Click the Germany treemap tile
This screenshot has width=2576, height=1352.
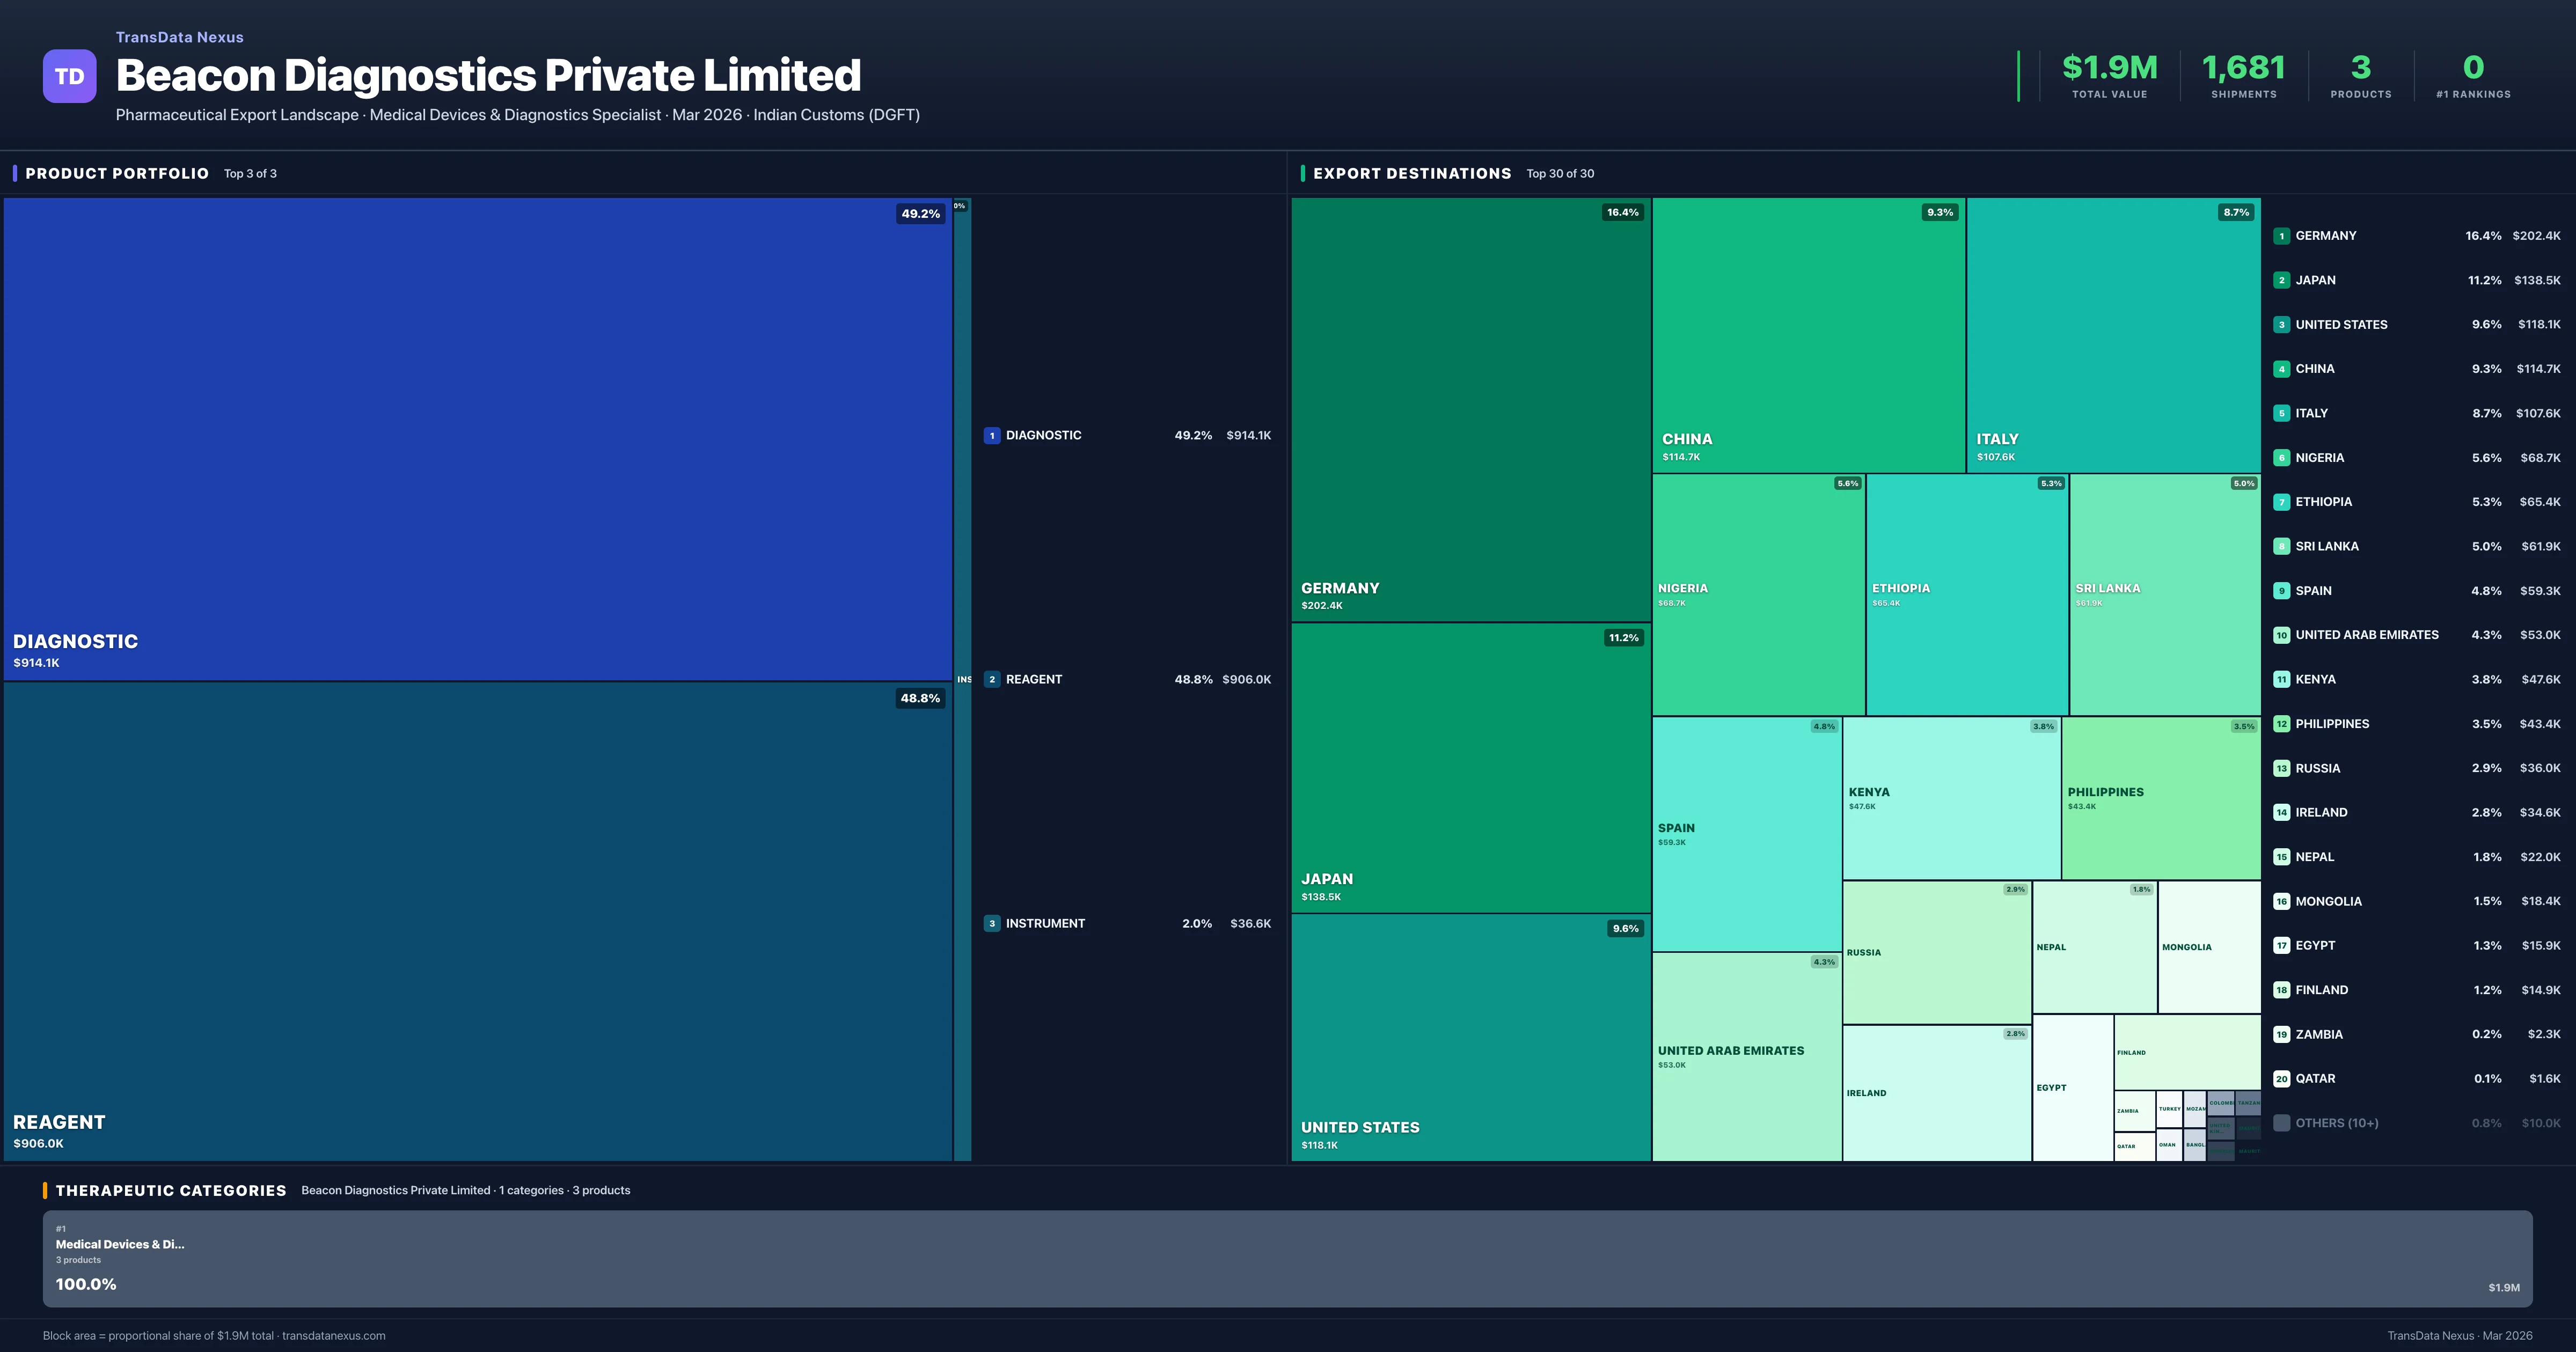(1470, 410)
